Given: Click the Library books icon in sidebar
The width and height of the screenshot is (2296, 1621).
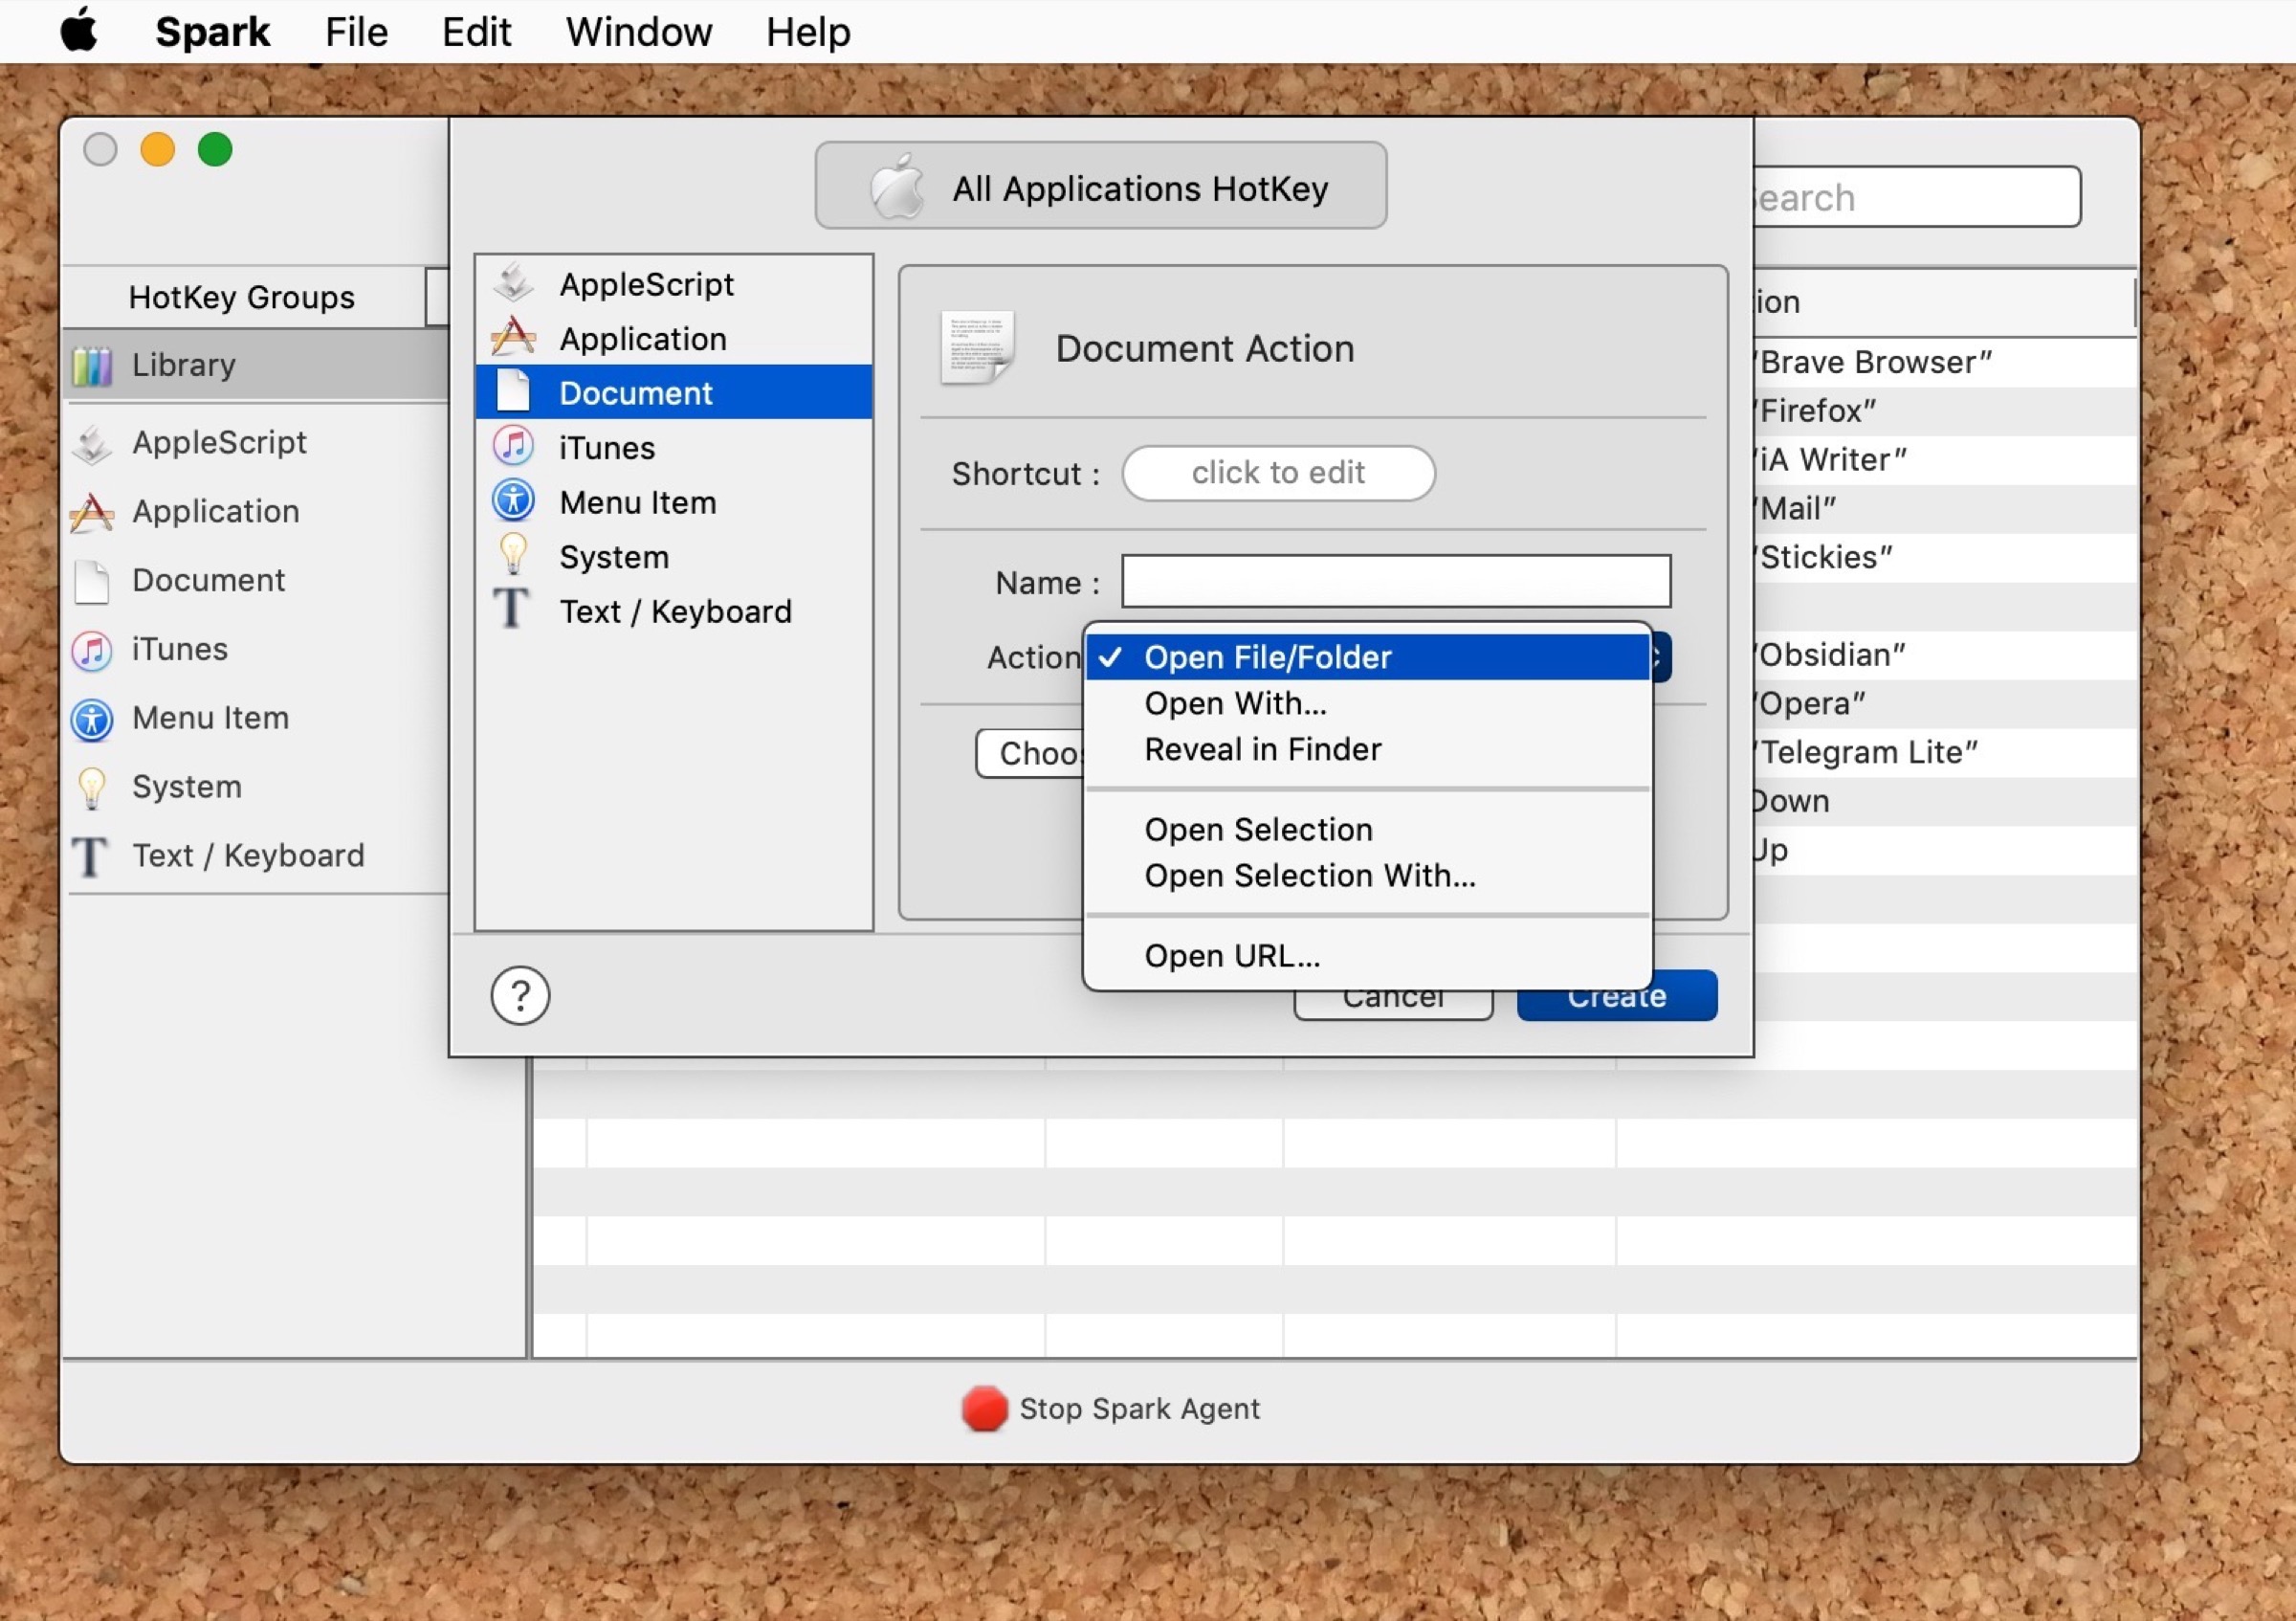Looking at the screenshot, I should [92, 365].
